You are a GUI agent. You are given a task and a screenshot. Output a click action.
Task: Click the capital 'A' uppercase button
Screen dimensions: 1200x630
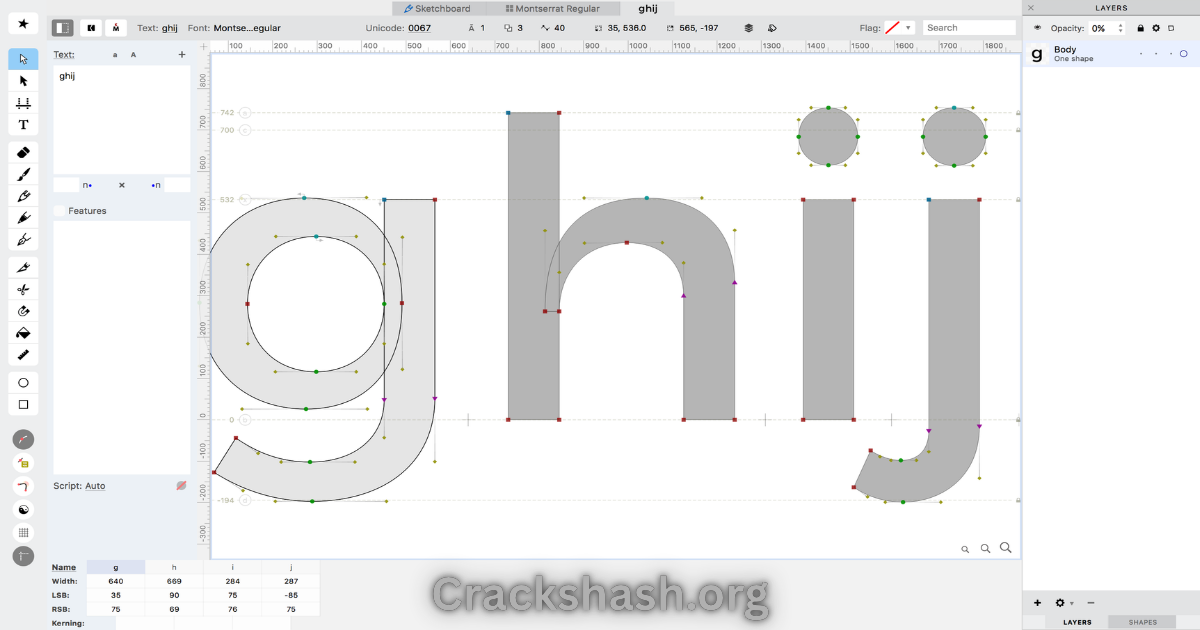[134, 55]
